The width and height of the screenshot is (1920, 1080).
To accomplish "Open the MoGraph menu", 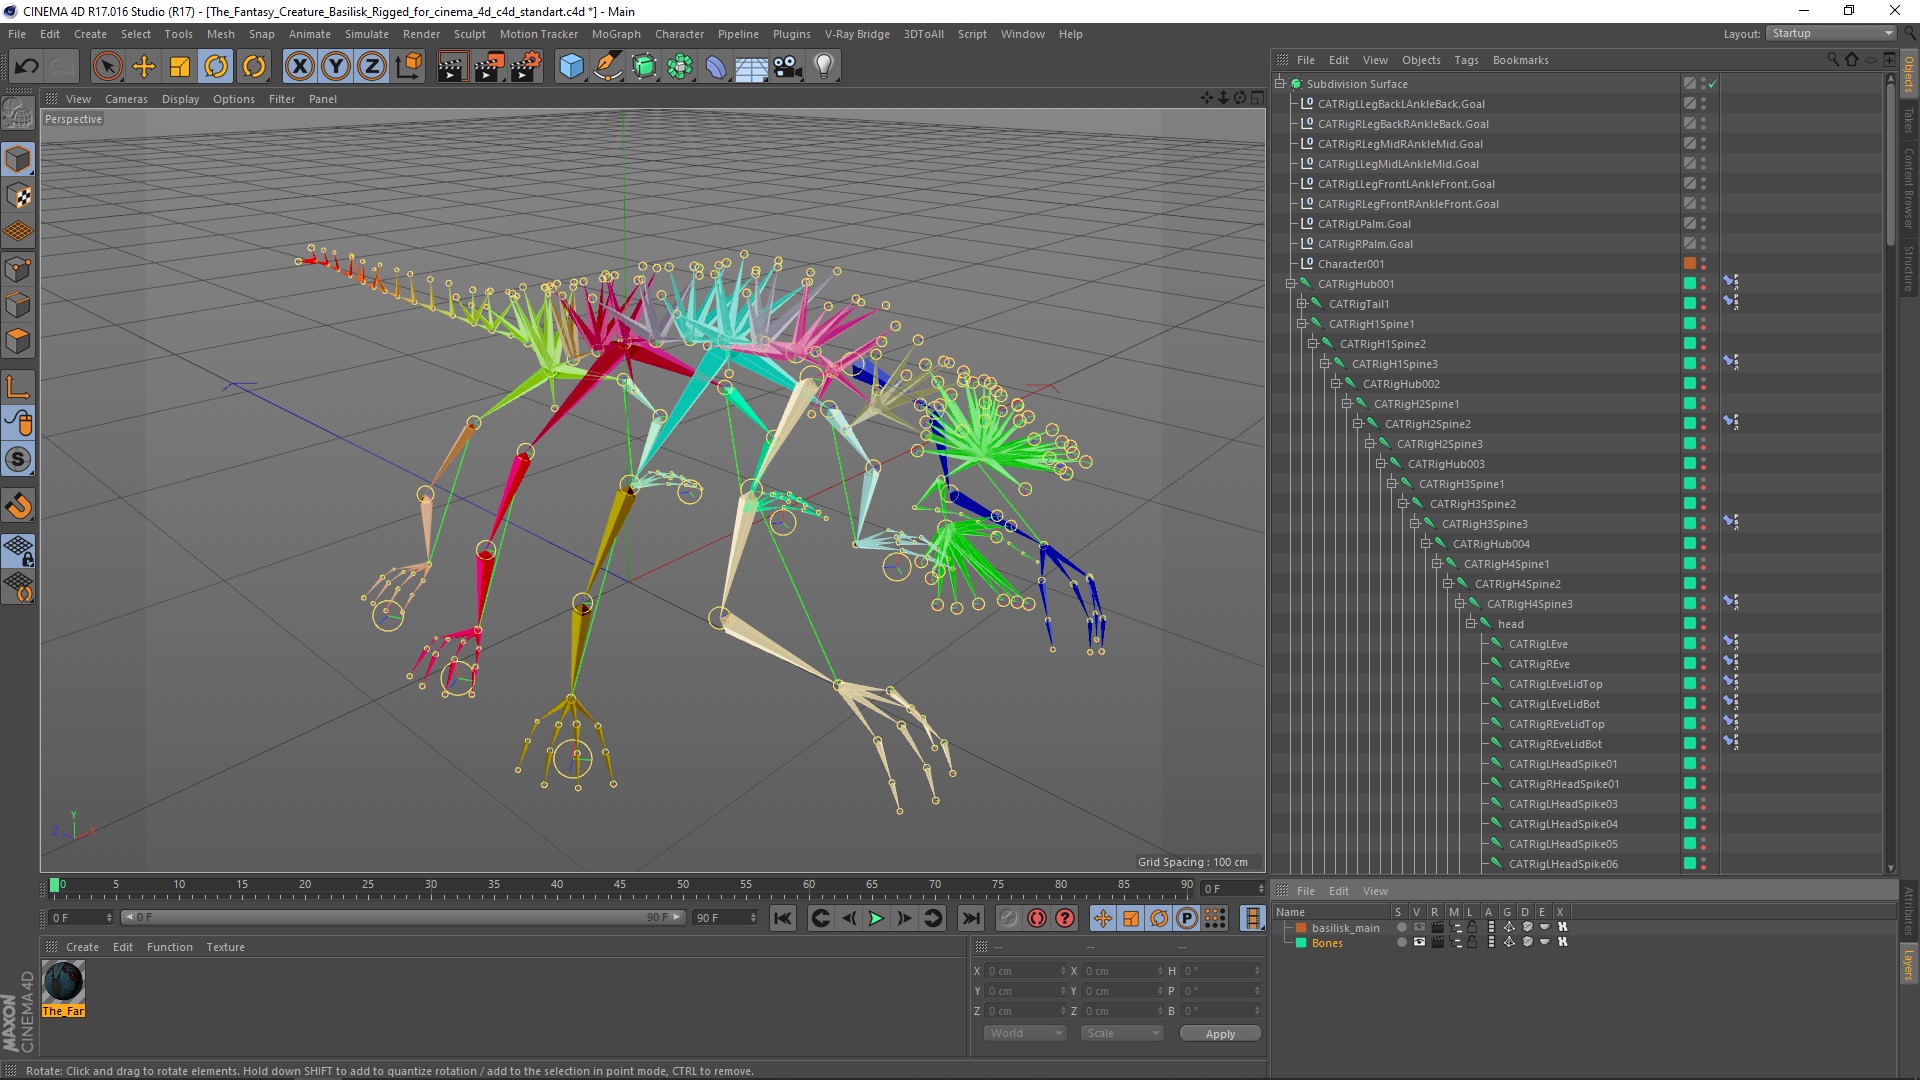I will pos(615,34).
